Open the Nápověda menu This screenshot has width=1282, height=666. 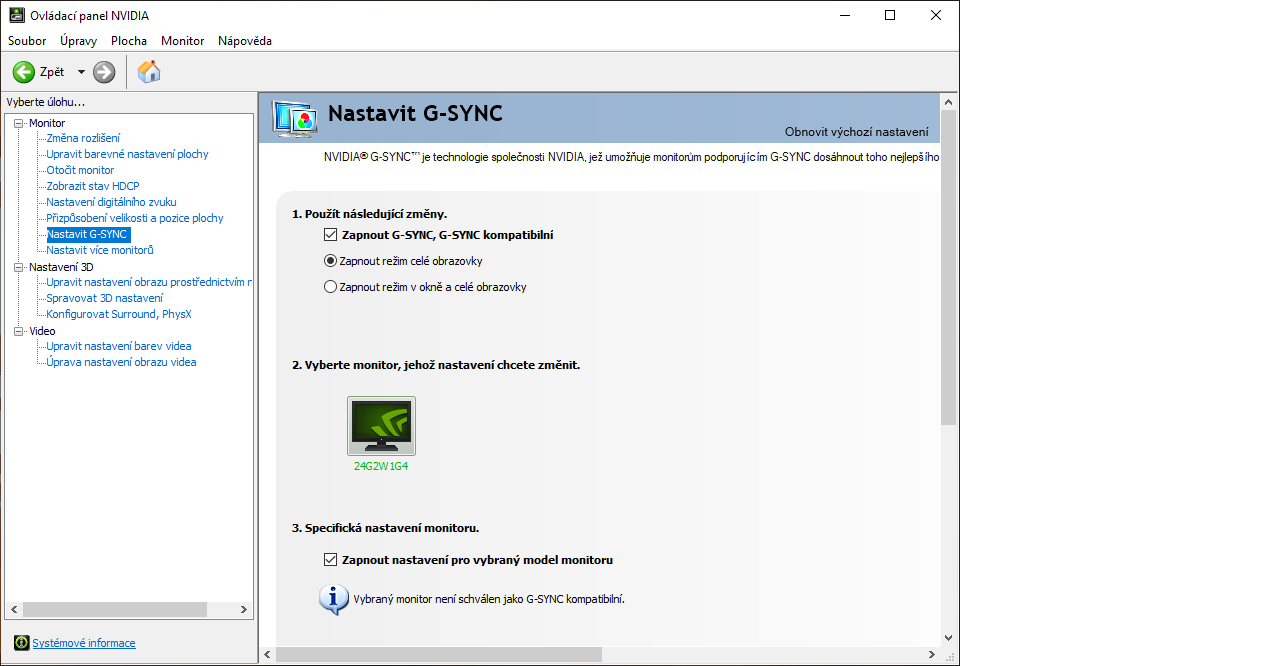coord(245,41)
